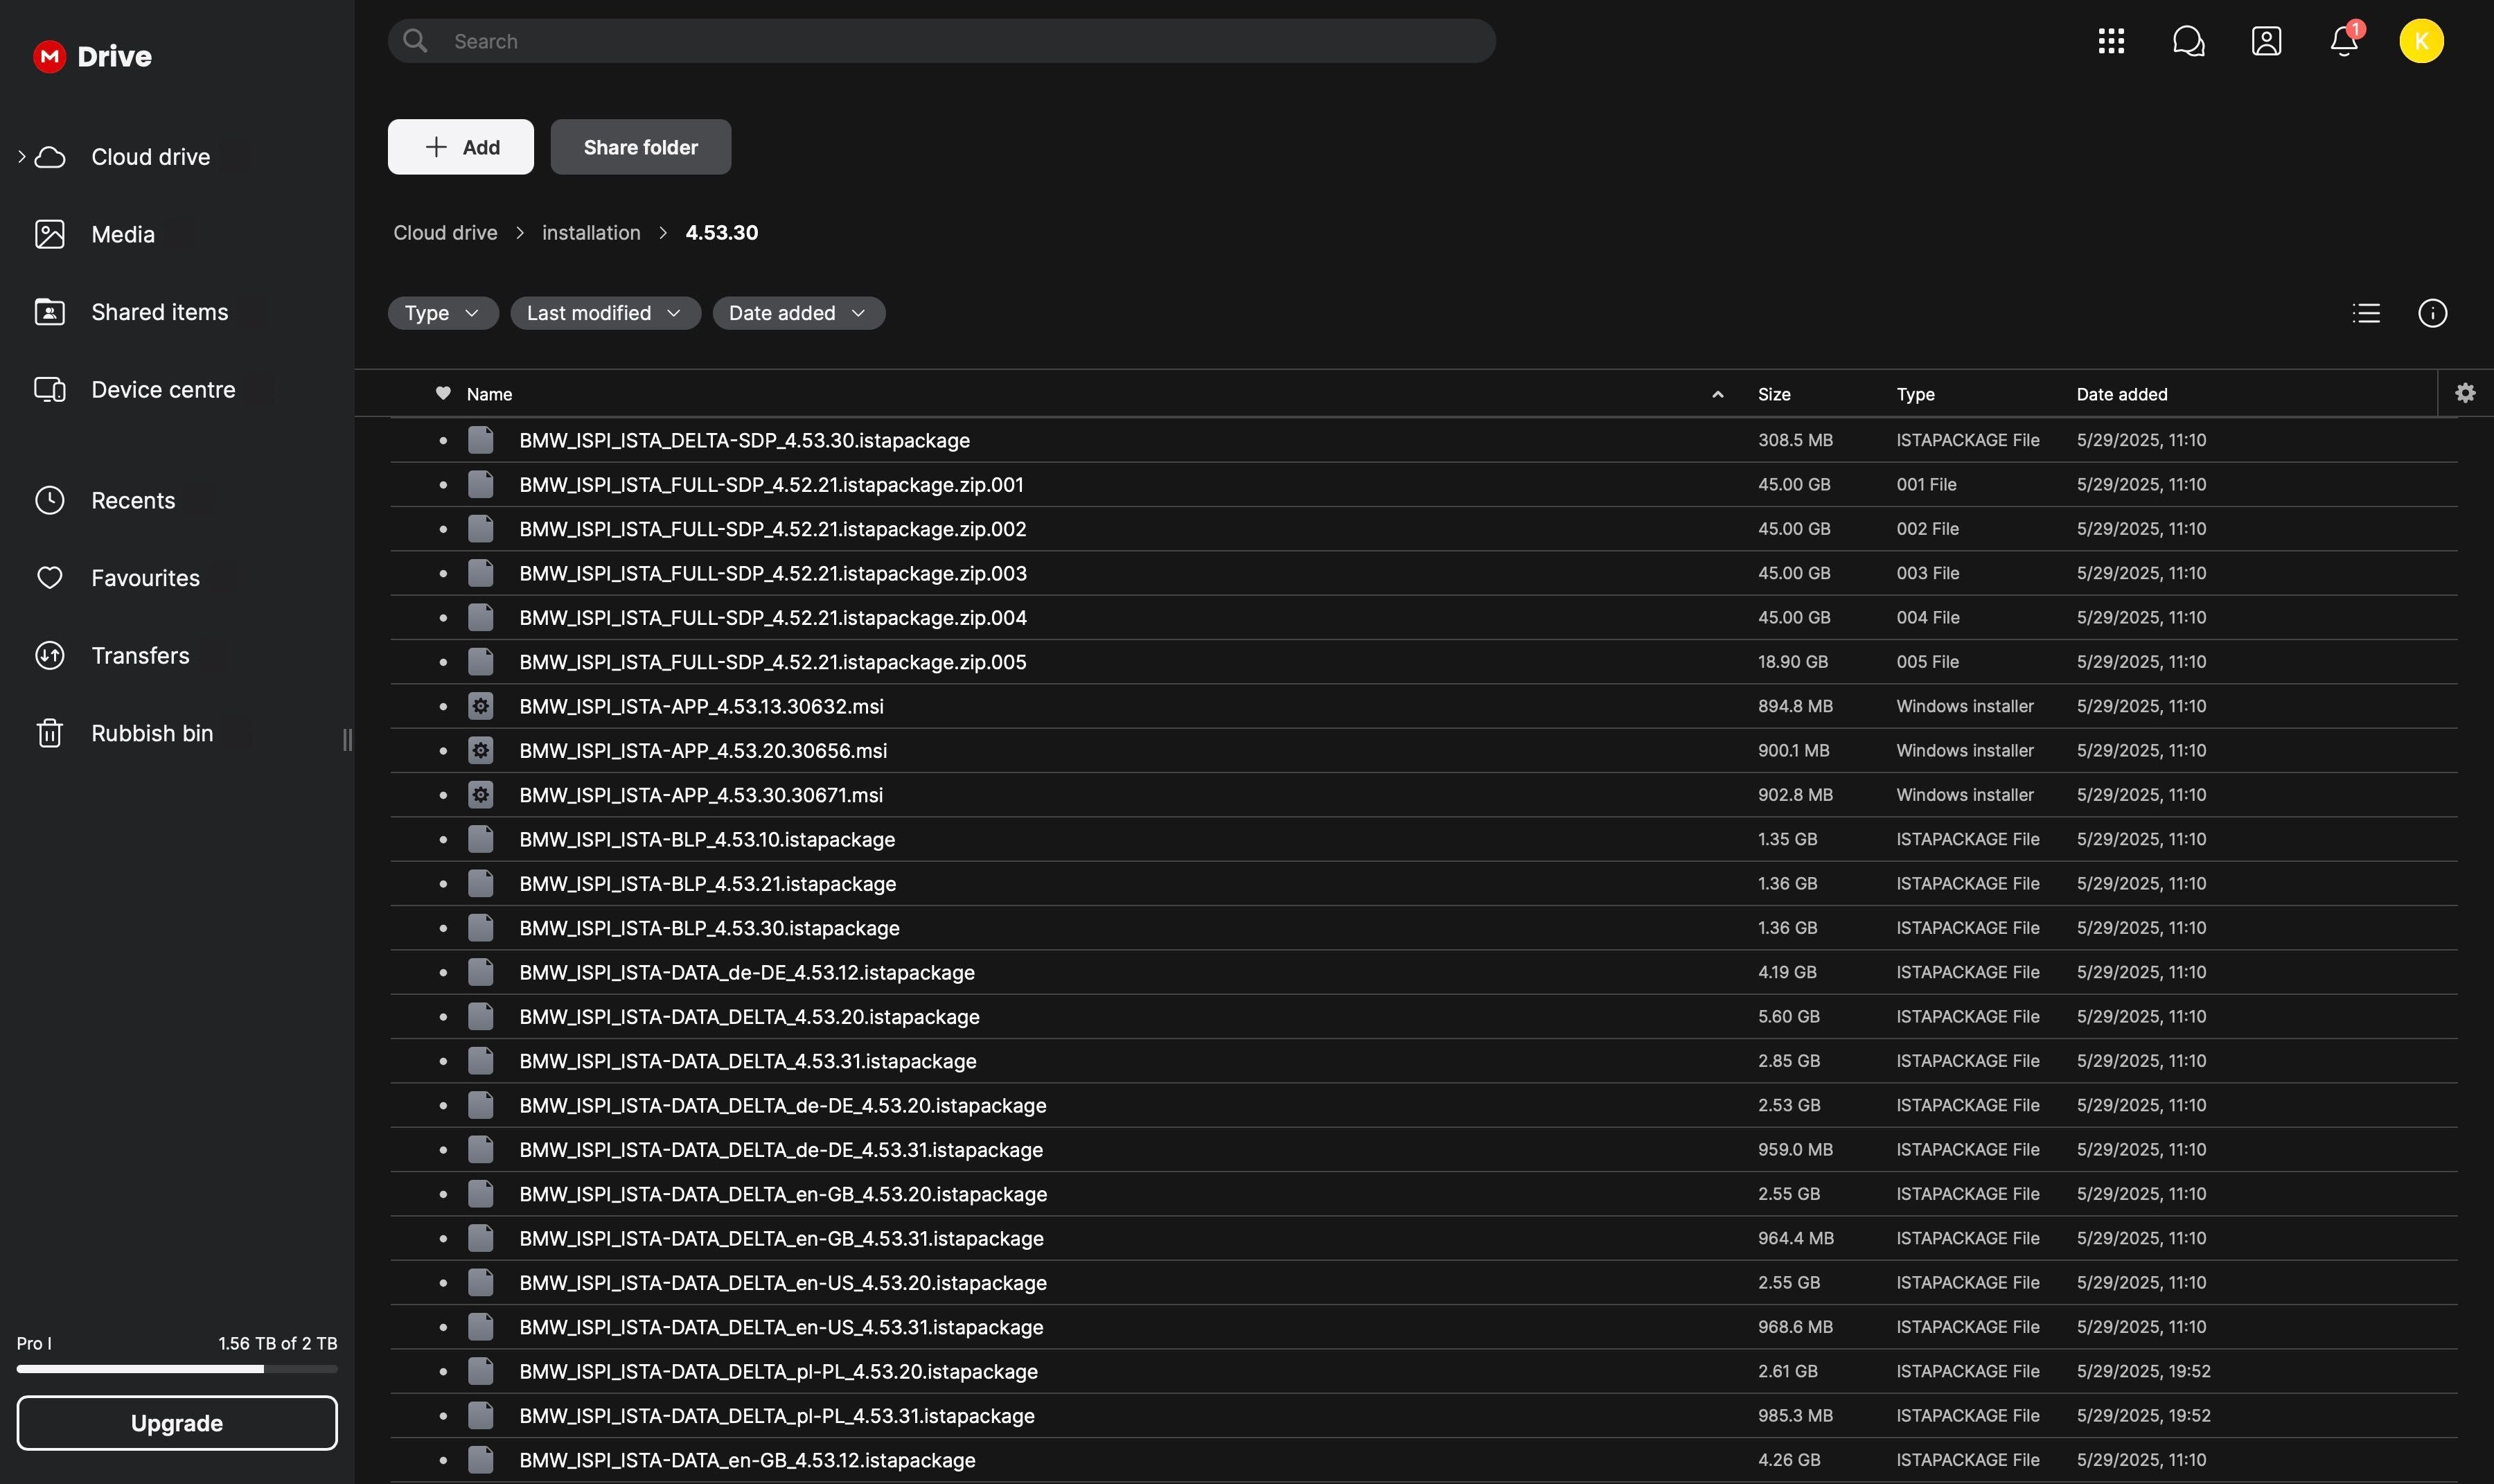The height and width of the screenshot is (1484, 2494).
Task: Click the storage usage progress bar
Action: (177, 1369)
